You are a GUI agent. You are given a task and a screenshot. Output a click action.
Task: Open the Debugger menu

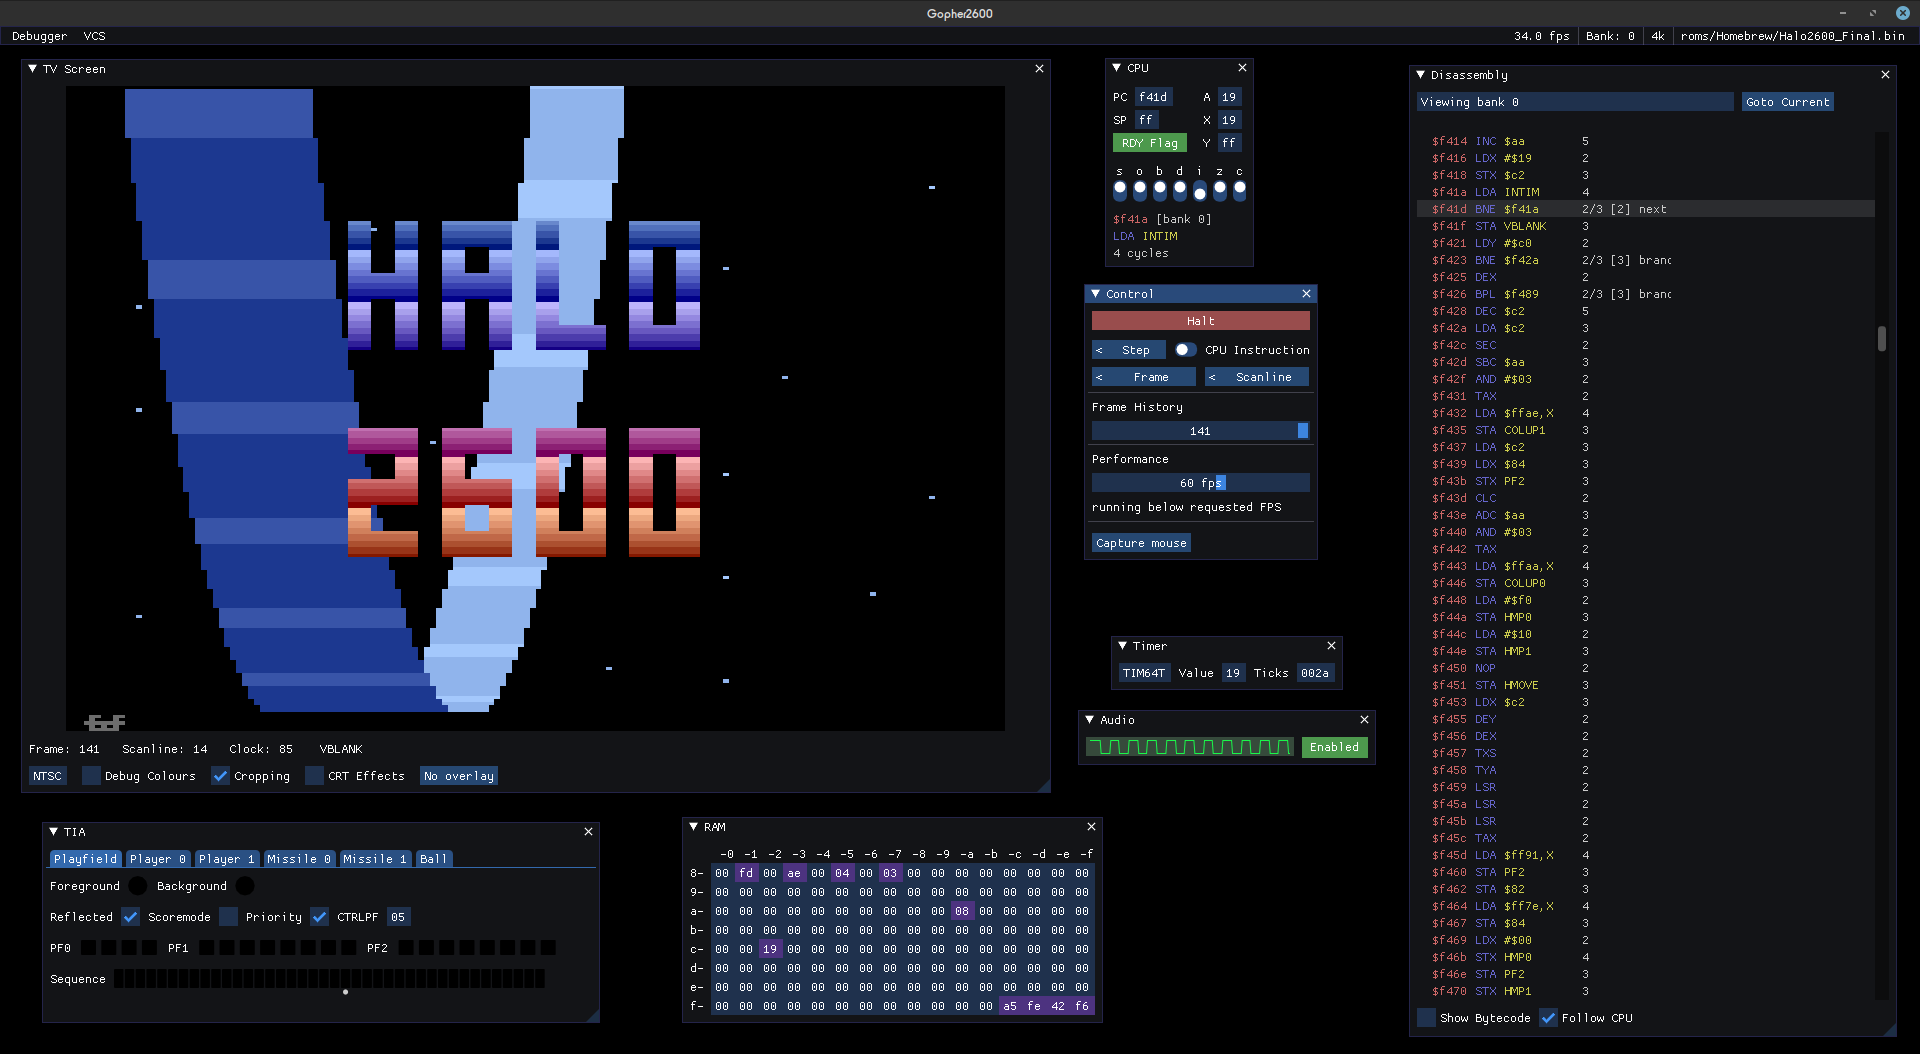click(x=39, y=36)
